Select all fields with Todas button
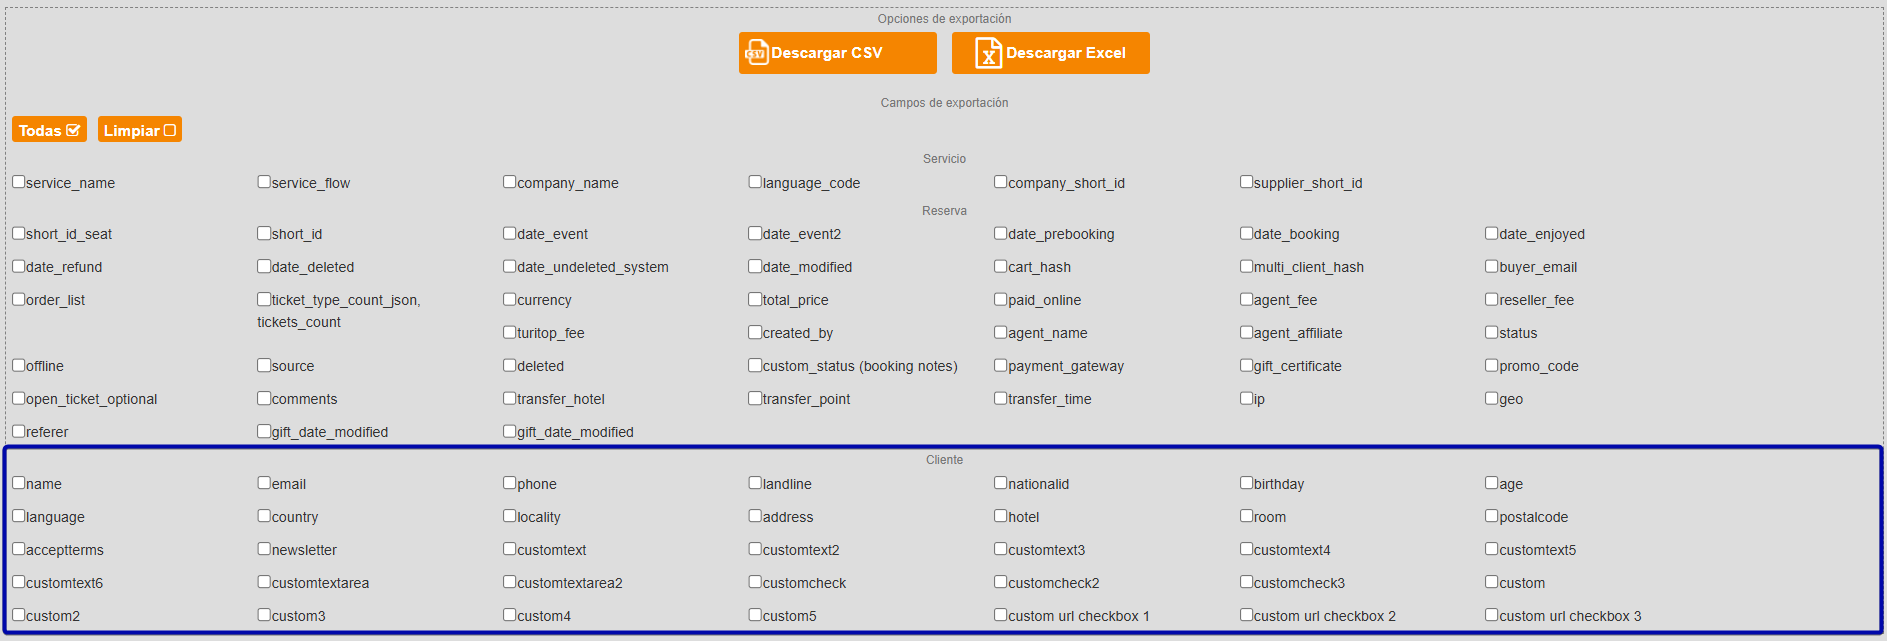 click(49, 130)
